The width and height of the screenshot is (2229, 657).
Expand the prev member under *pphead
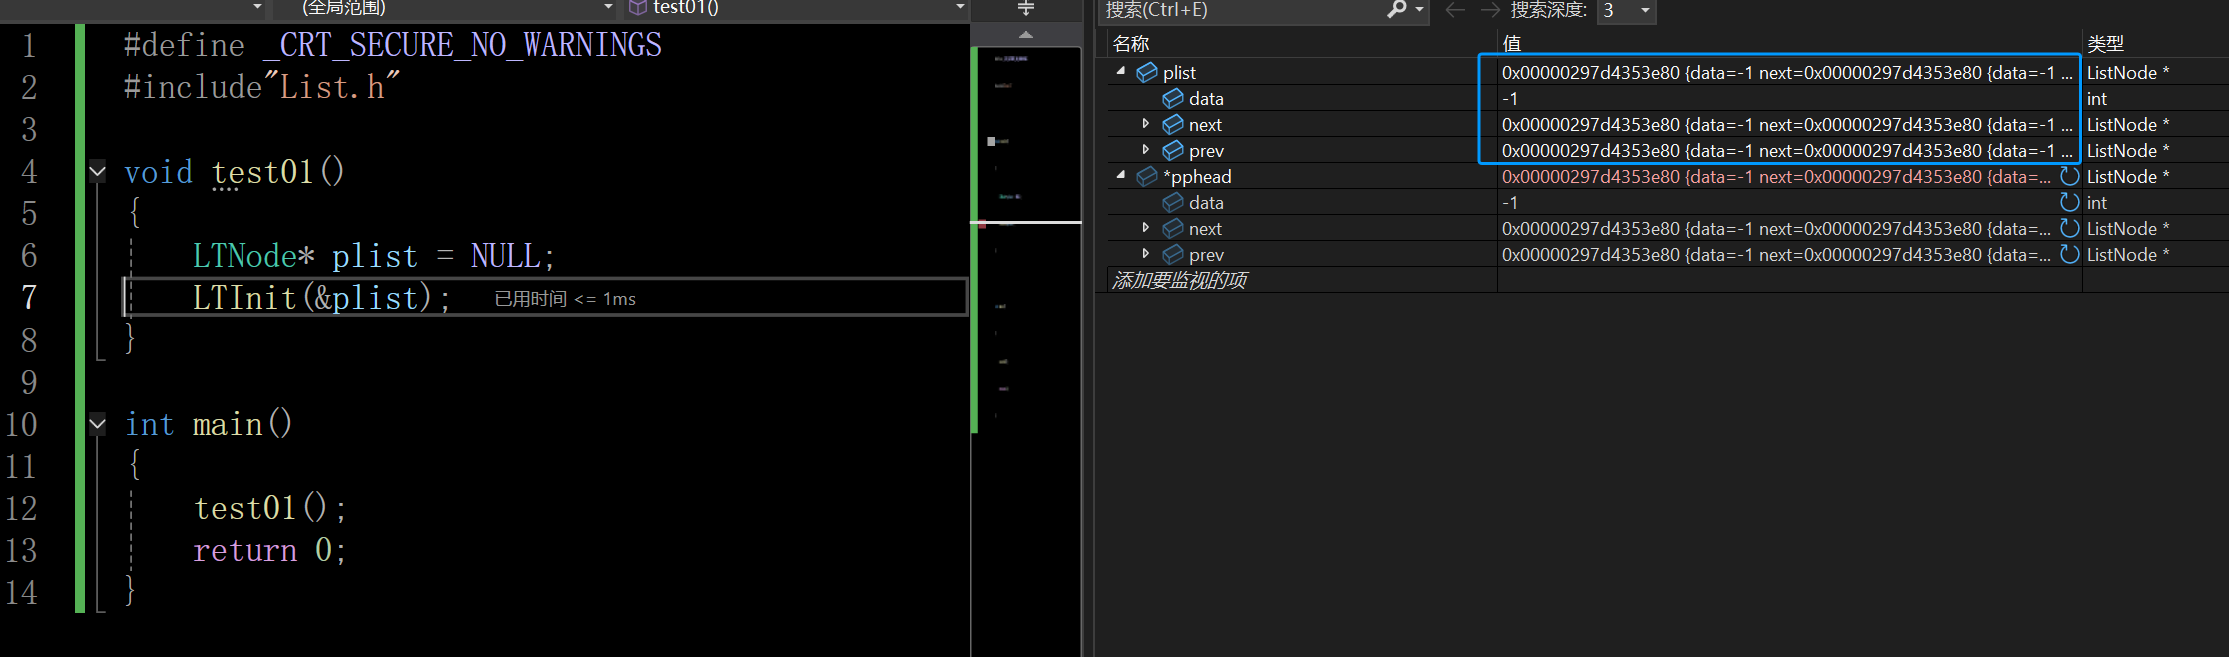point(1146,254)
